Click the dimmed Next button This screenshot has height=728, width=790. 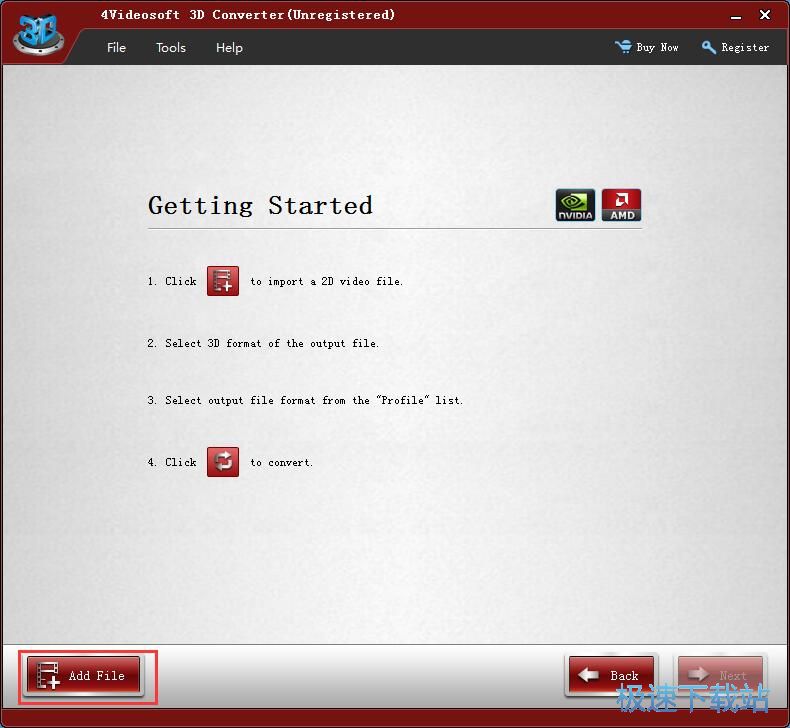[x=720, y=675]
